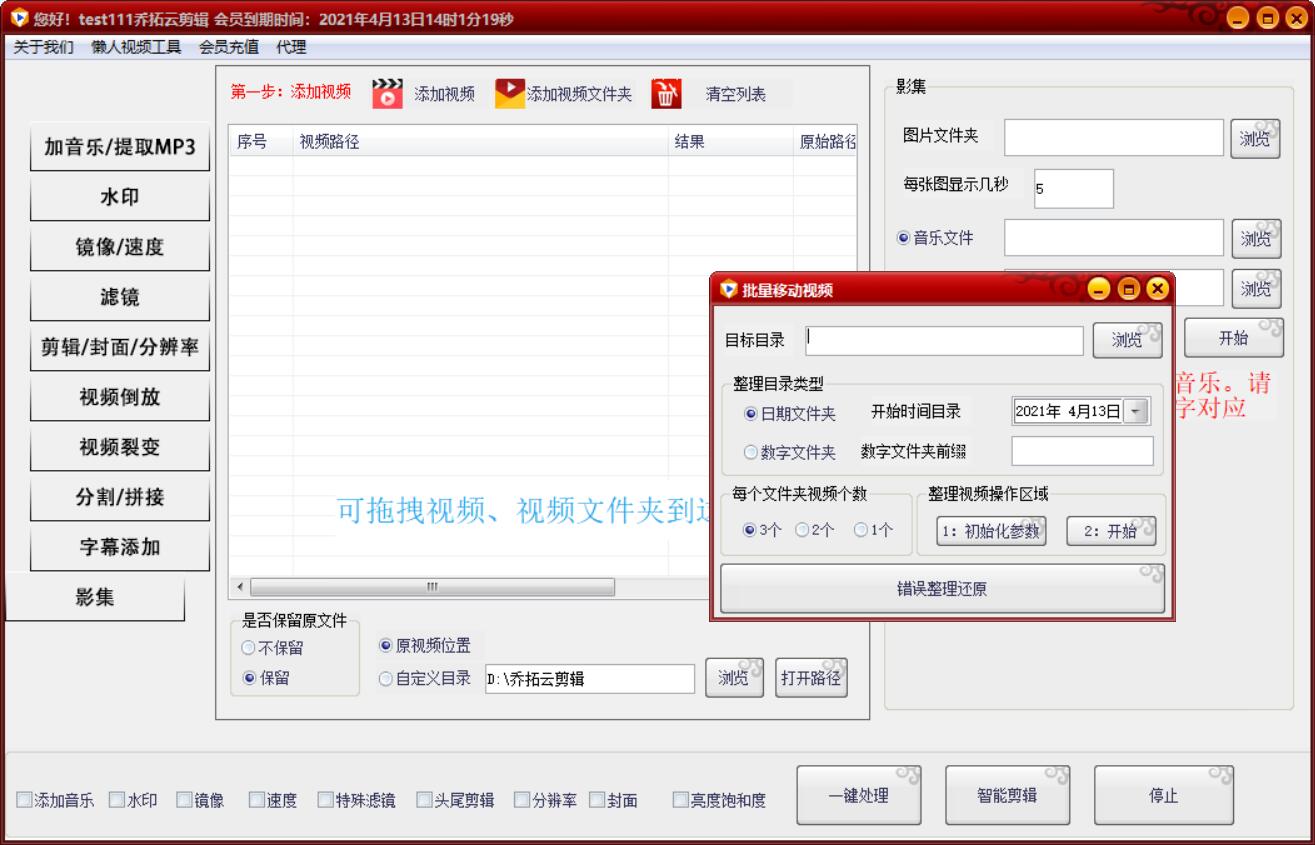Click the video list horizontal scrollbar
The width and height of the screenshot is (1315, 845).
click(433, 587)
